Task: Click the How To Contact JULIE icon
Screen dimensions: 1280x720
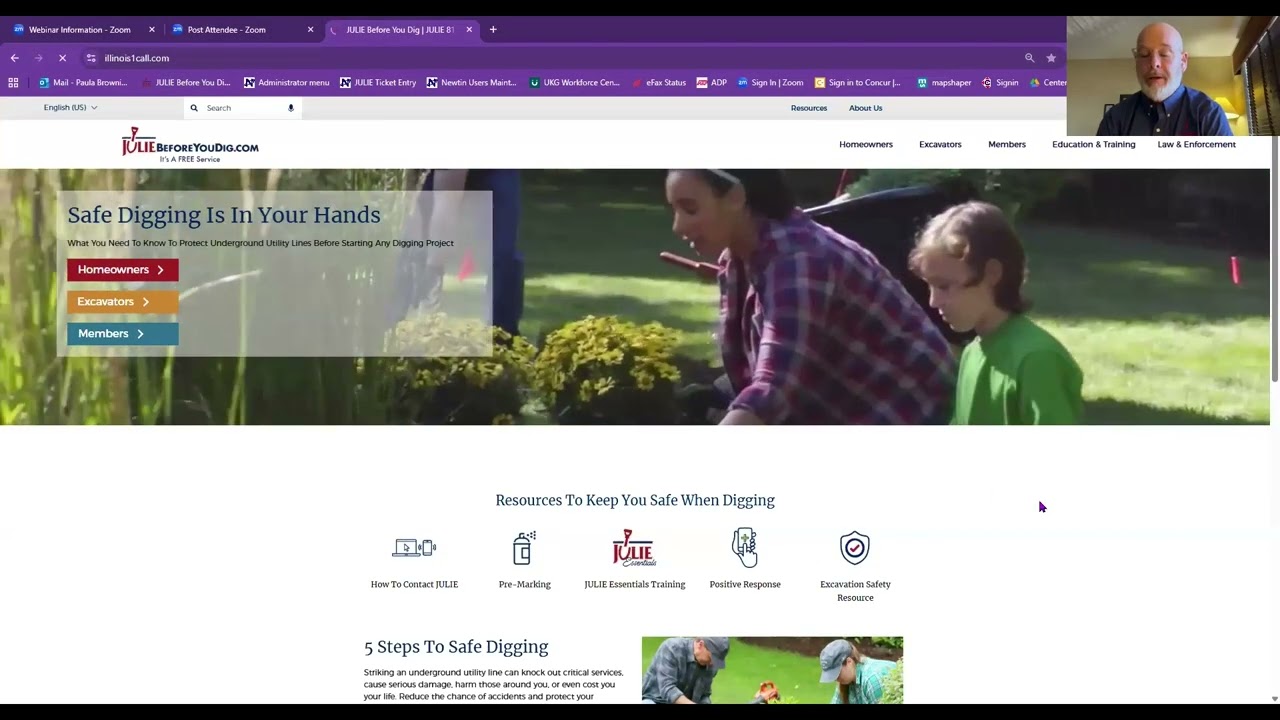Action: pyautogui.click(x=414, y=548)
